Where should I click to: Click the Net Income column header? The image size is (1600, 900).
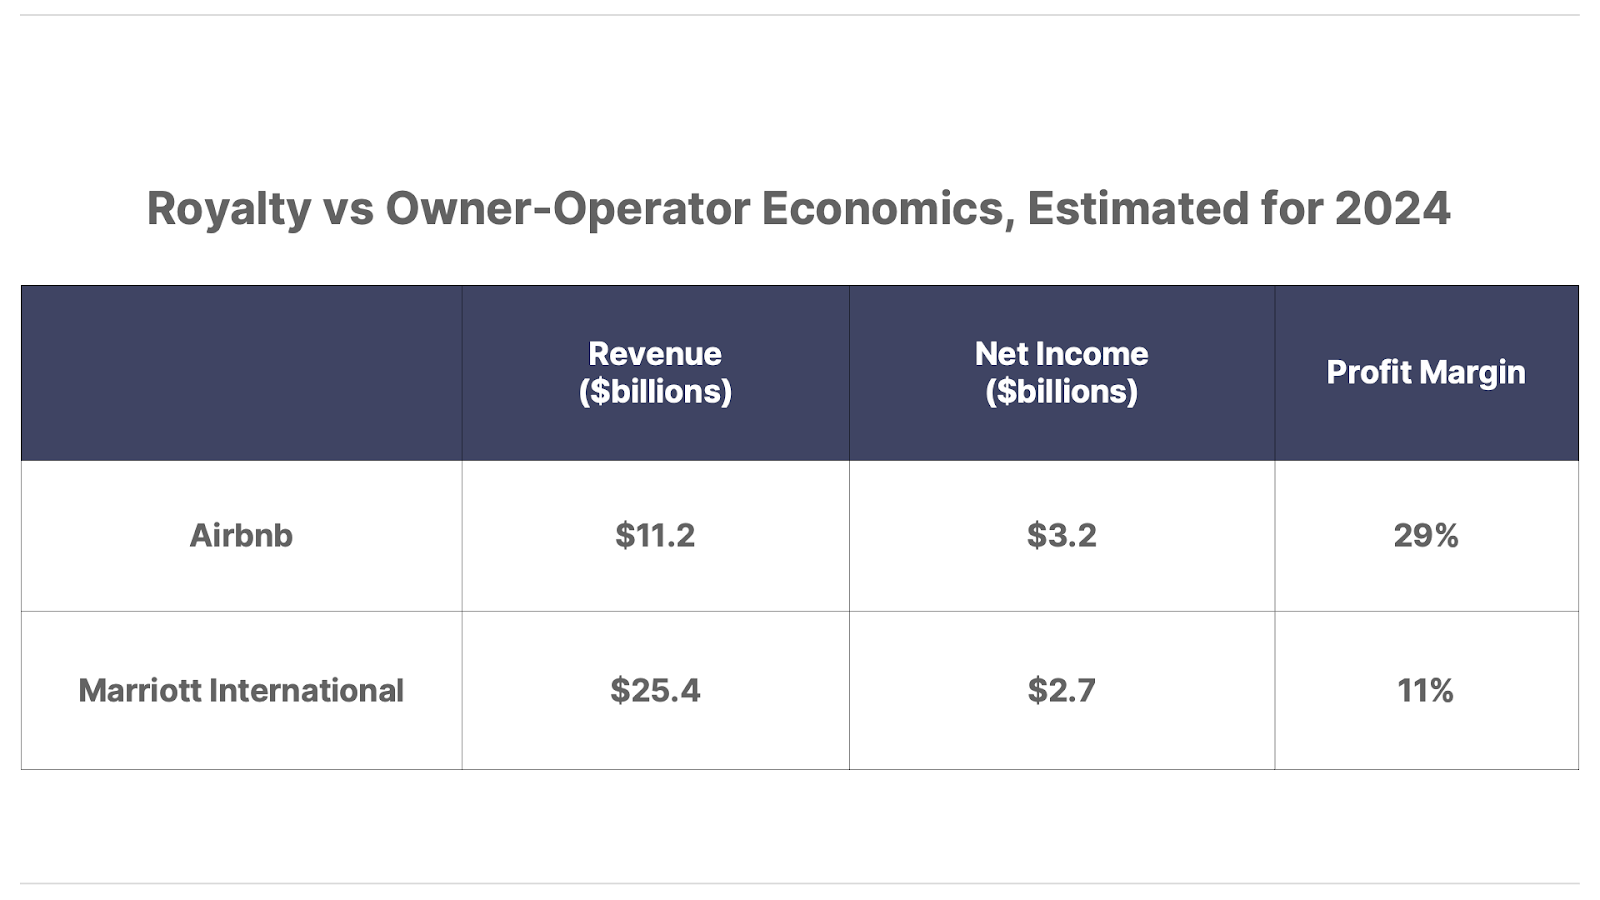(x=1061, y=354)
